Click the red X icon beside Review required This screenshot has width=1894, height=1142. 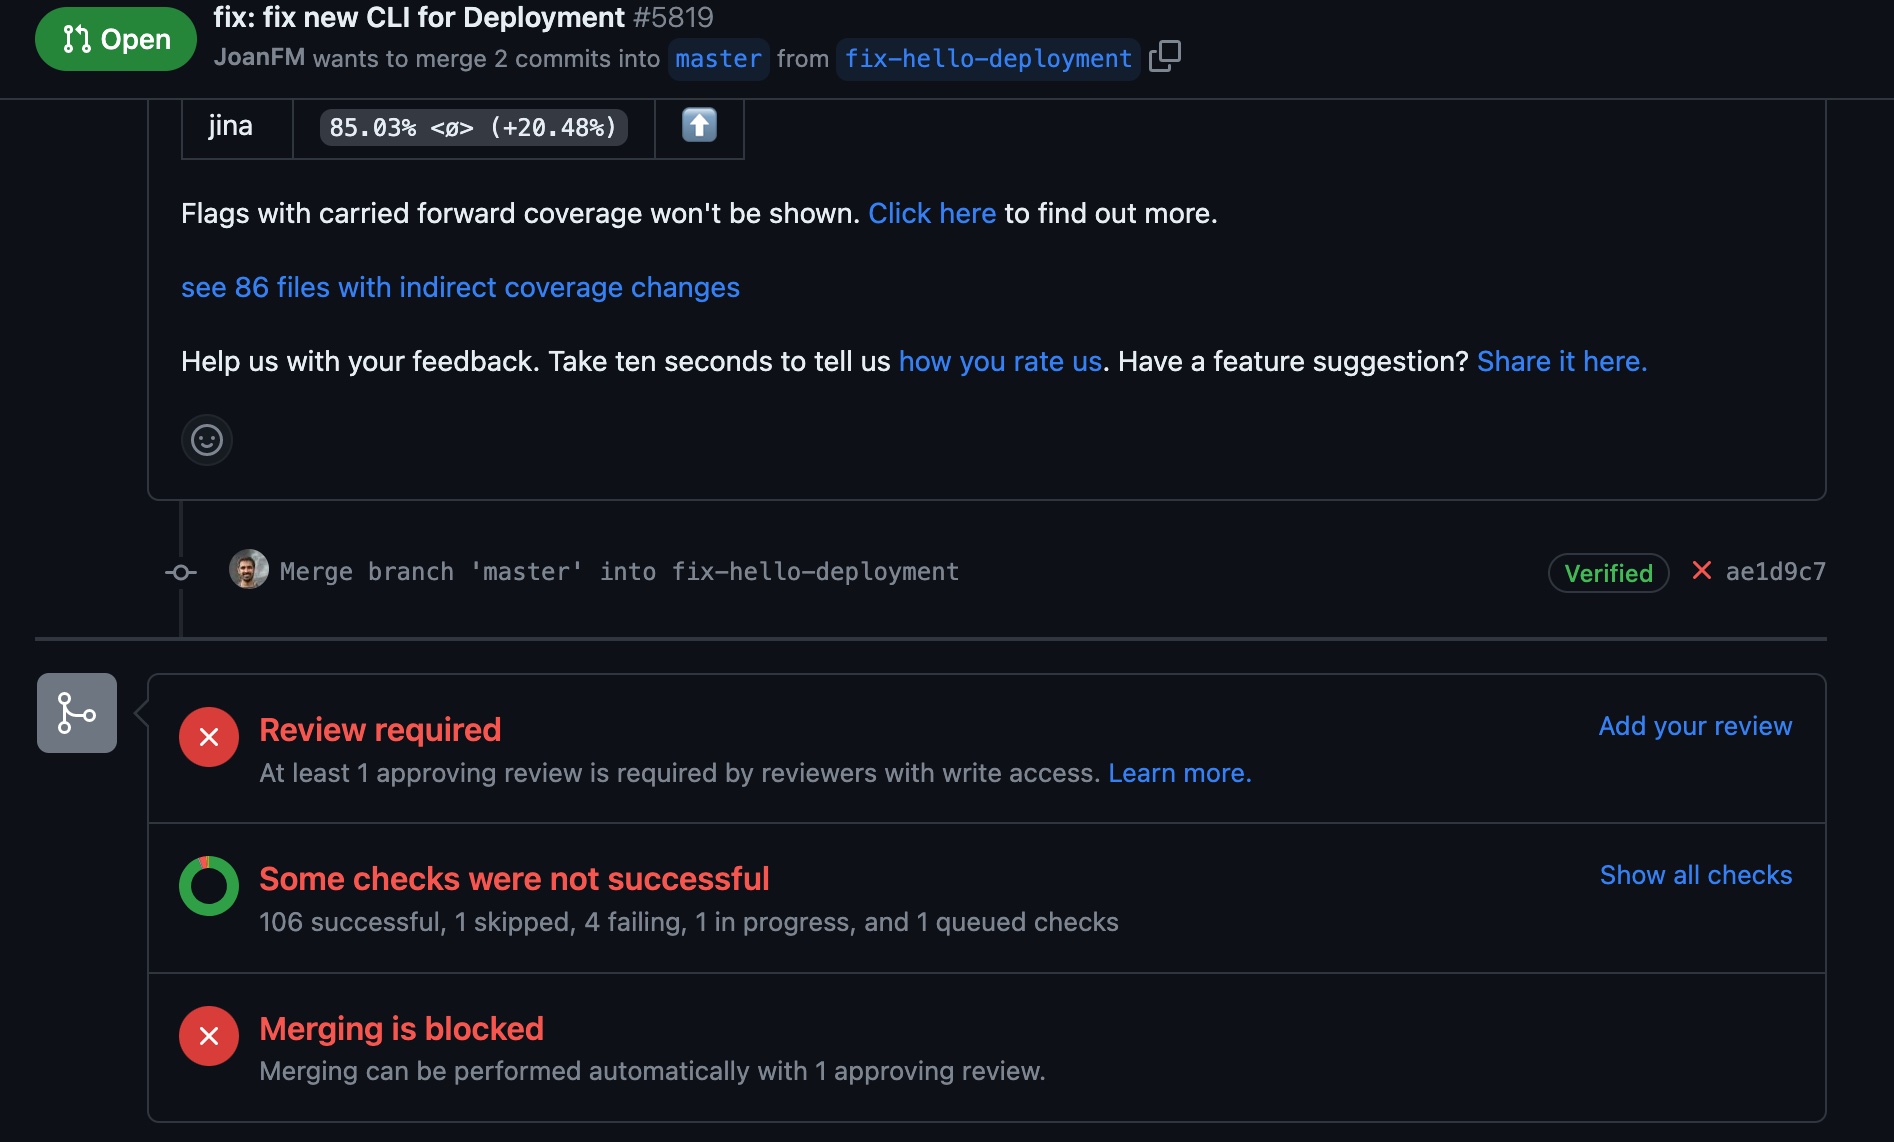pyautogui.click(x=208, y=736)
